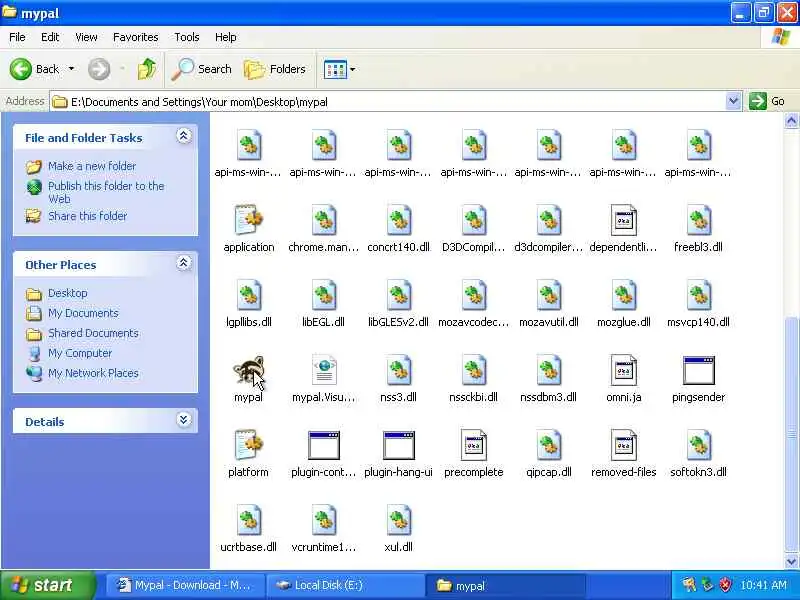Click Share this folder link
Viewport: 800px width, 600px height.
pos(87,216)
